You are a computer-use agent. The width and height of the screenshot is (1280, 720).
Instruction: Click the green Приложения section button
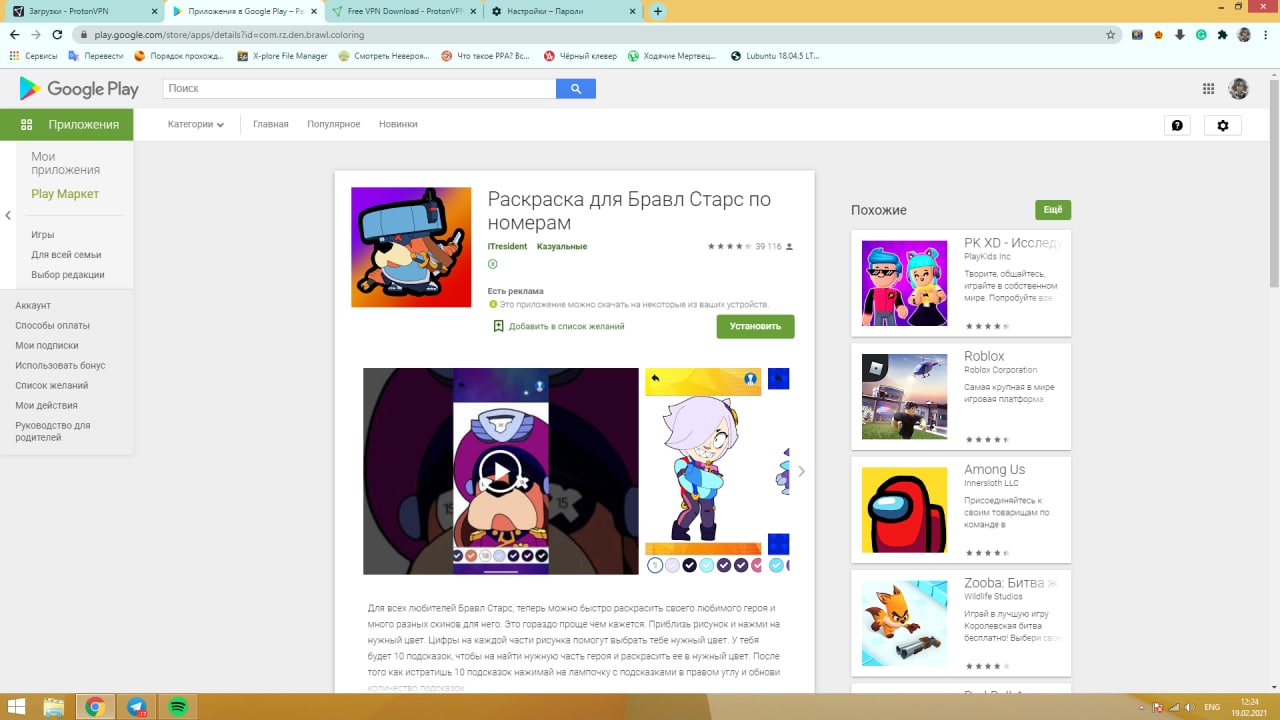point(66,125)
